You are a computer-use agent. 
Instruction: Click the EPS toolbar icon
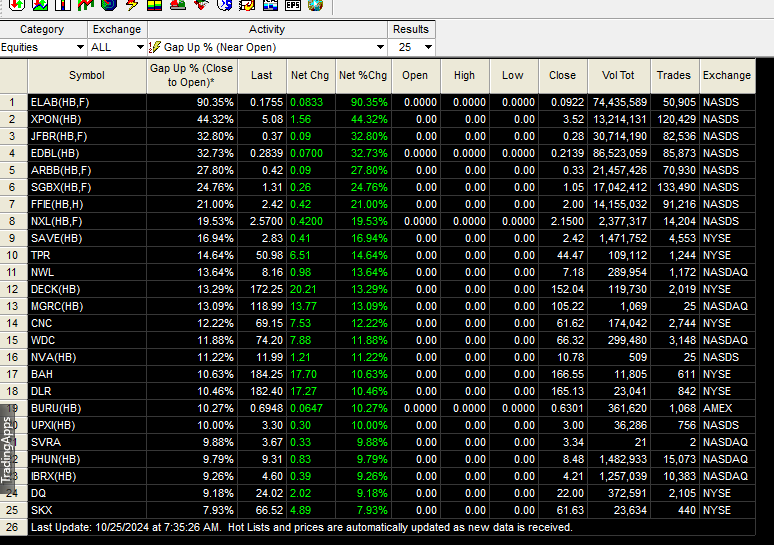pyautogui.click(x=293, y=5)
